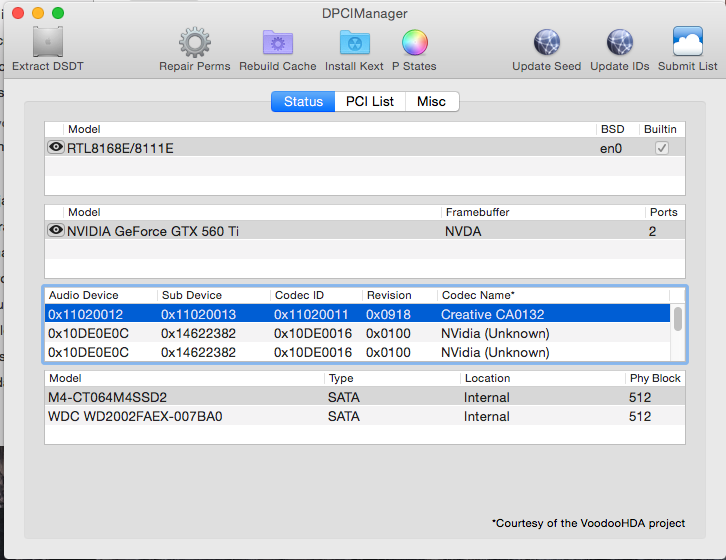Viewport: 726px width, 560px height.
Task: Run Repair Perms gear icon
Action: (194, 43)
